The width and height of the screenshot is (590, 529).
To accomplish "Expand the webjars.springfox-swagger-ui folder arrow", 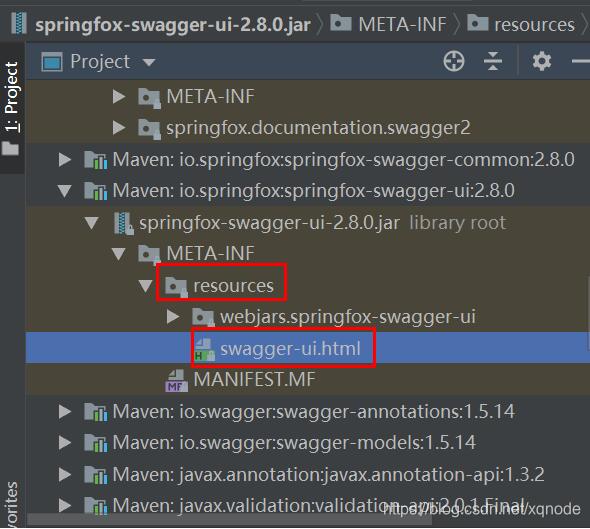I will pyautogui.click(x=173, y=317).
